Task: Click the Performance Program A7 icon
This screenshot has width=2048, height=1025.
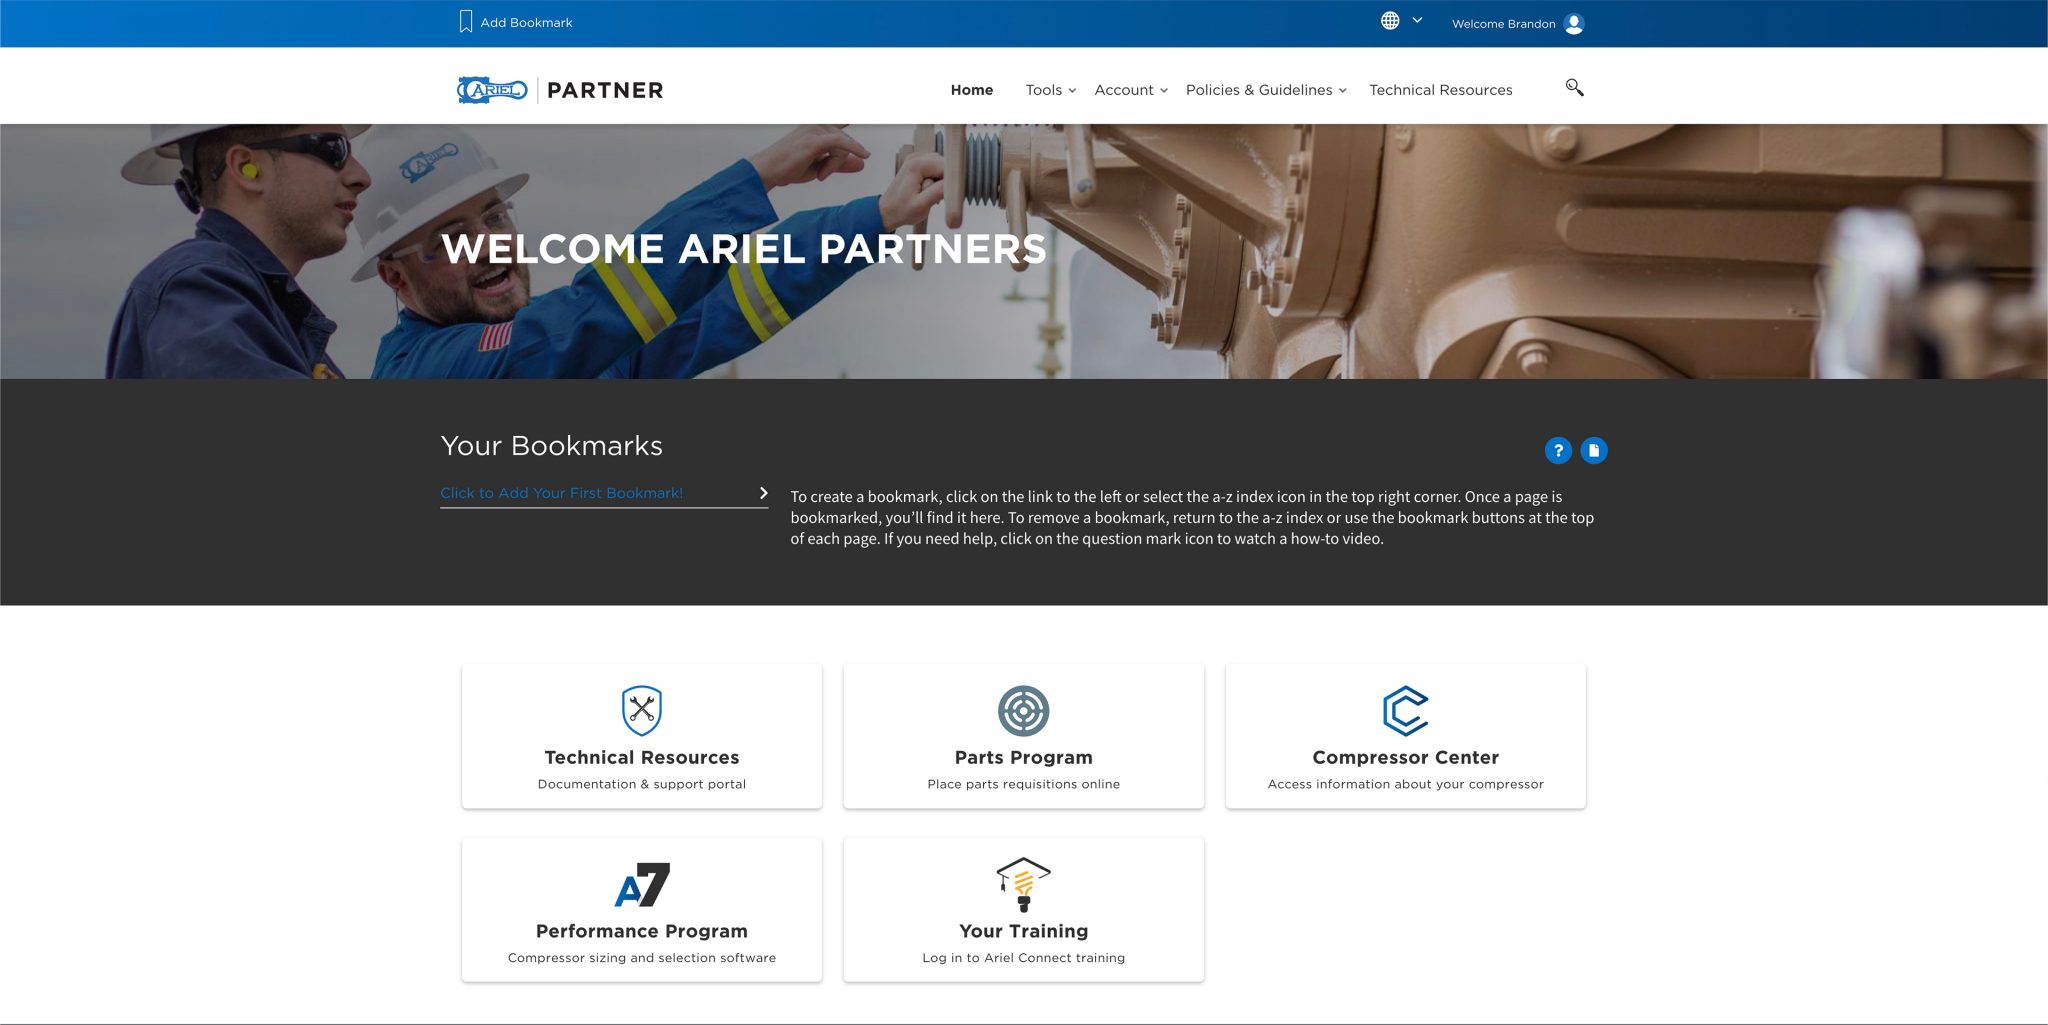Action: click(642, 885)
